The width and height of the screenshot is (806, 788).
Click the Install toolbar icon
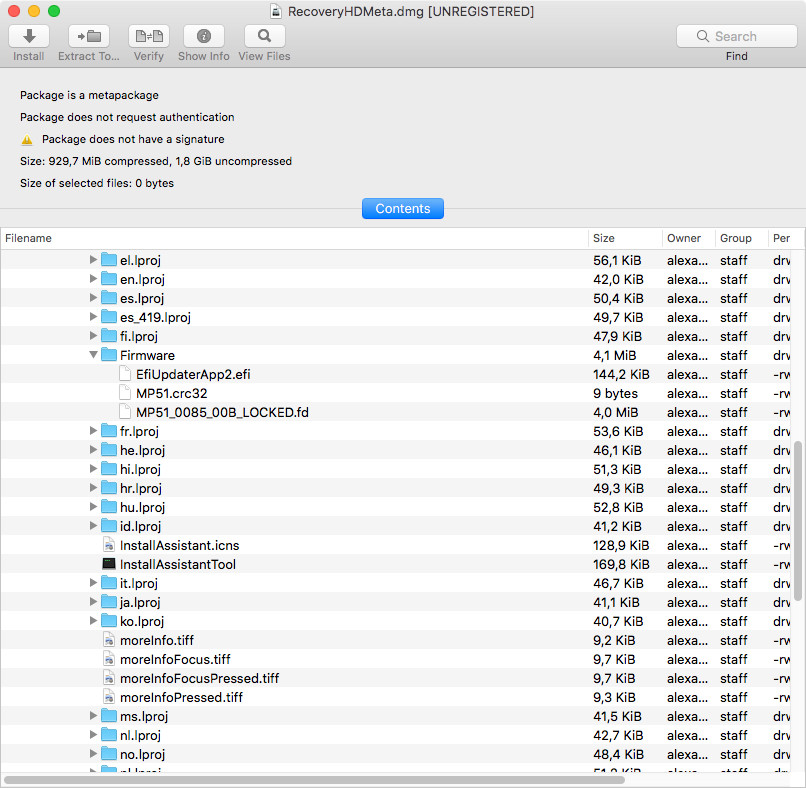(x=29, y=36)
